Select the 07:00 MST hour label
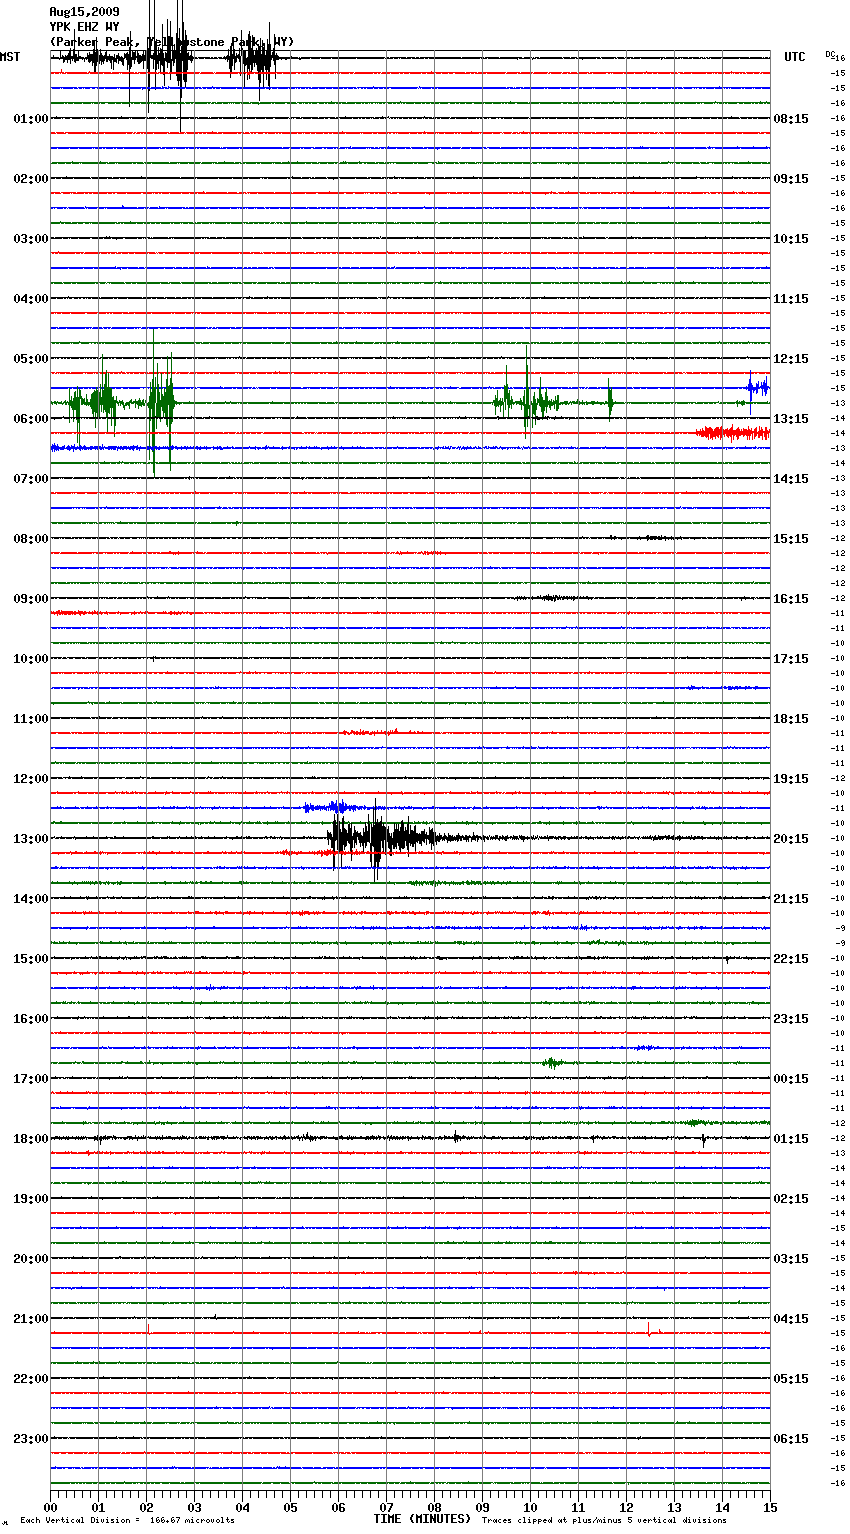 (x=31, y=479)
